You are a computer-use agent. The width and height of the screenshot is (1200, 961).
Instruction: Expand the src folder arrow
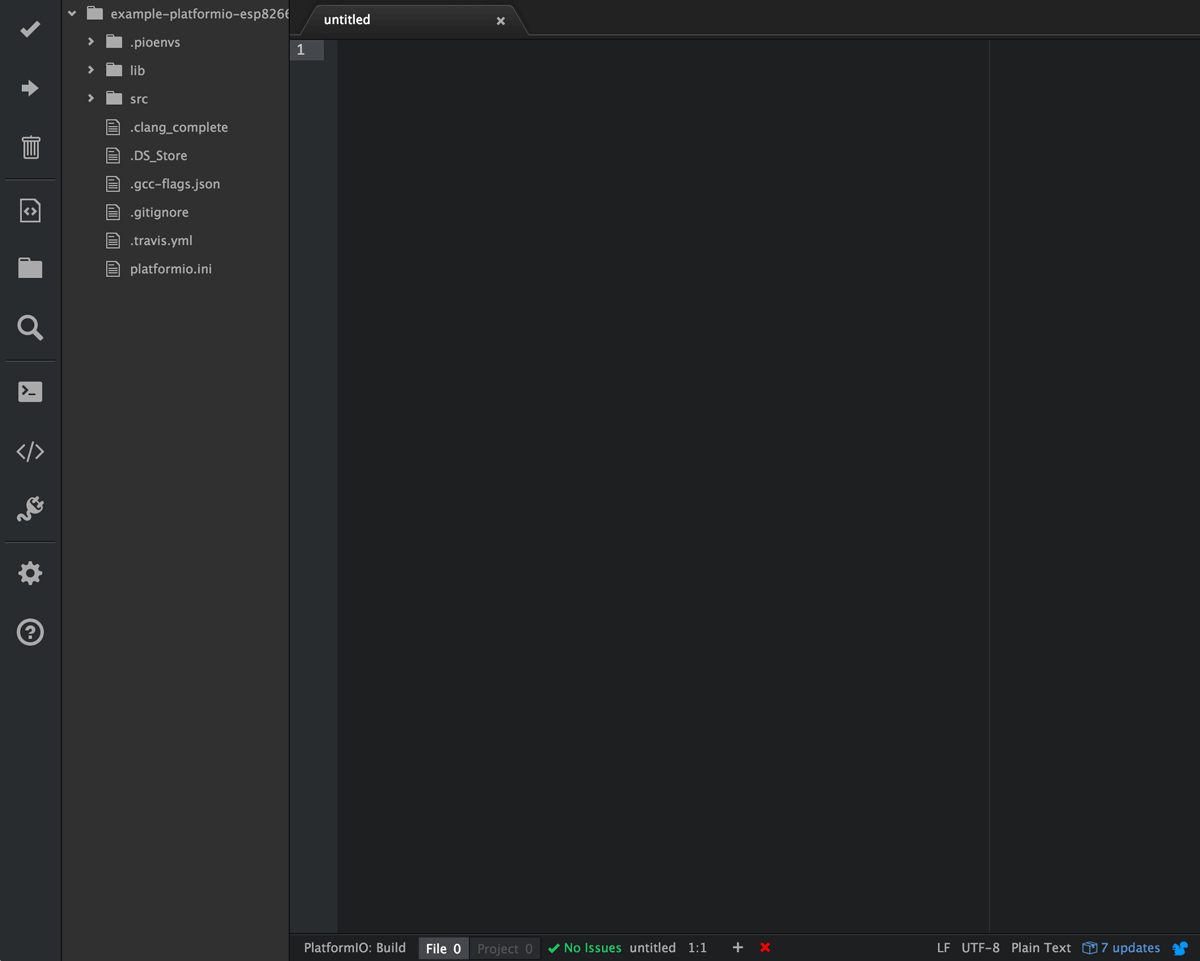[x=91, y=98]
